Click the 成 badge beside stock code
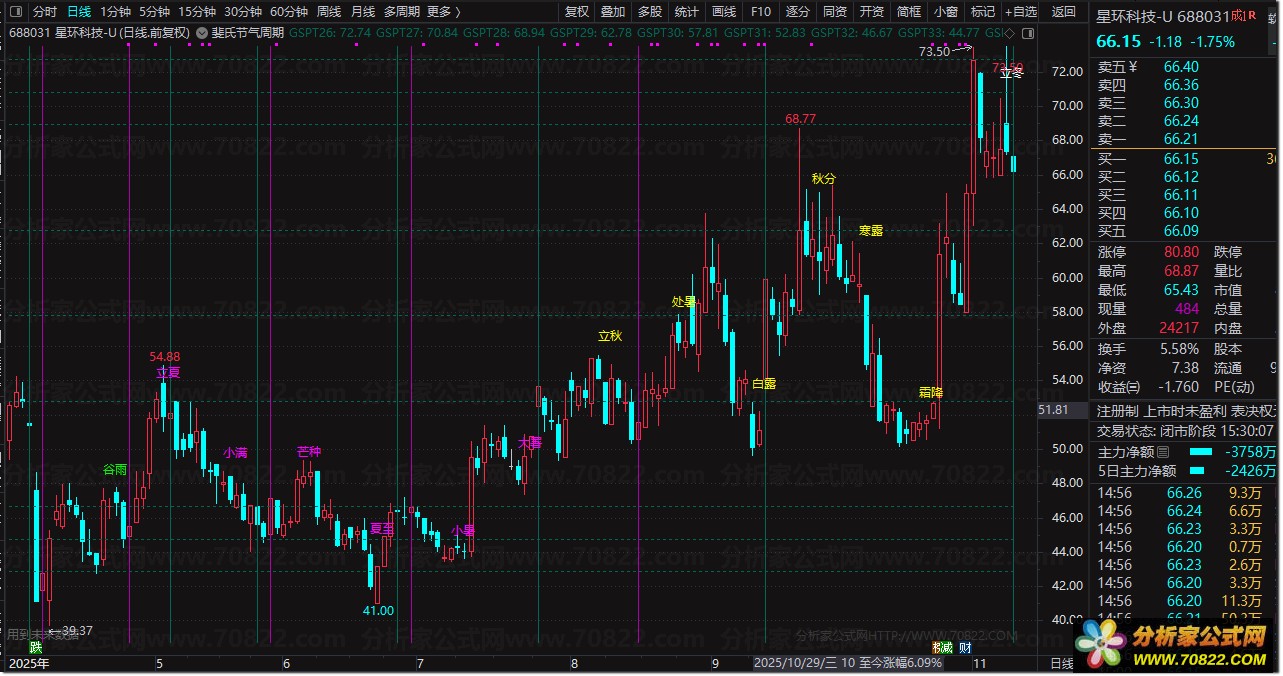The height and width of the screenshot is (676, 1283). 1237,15
